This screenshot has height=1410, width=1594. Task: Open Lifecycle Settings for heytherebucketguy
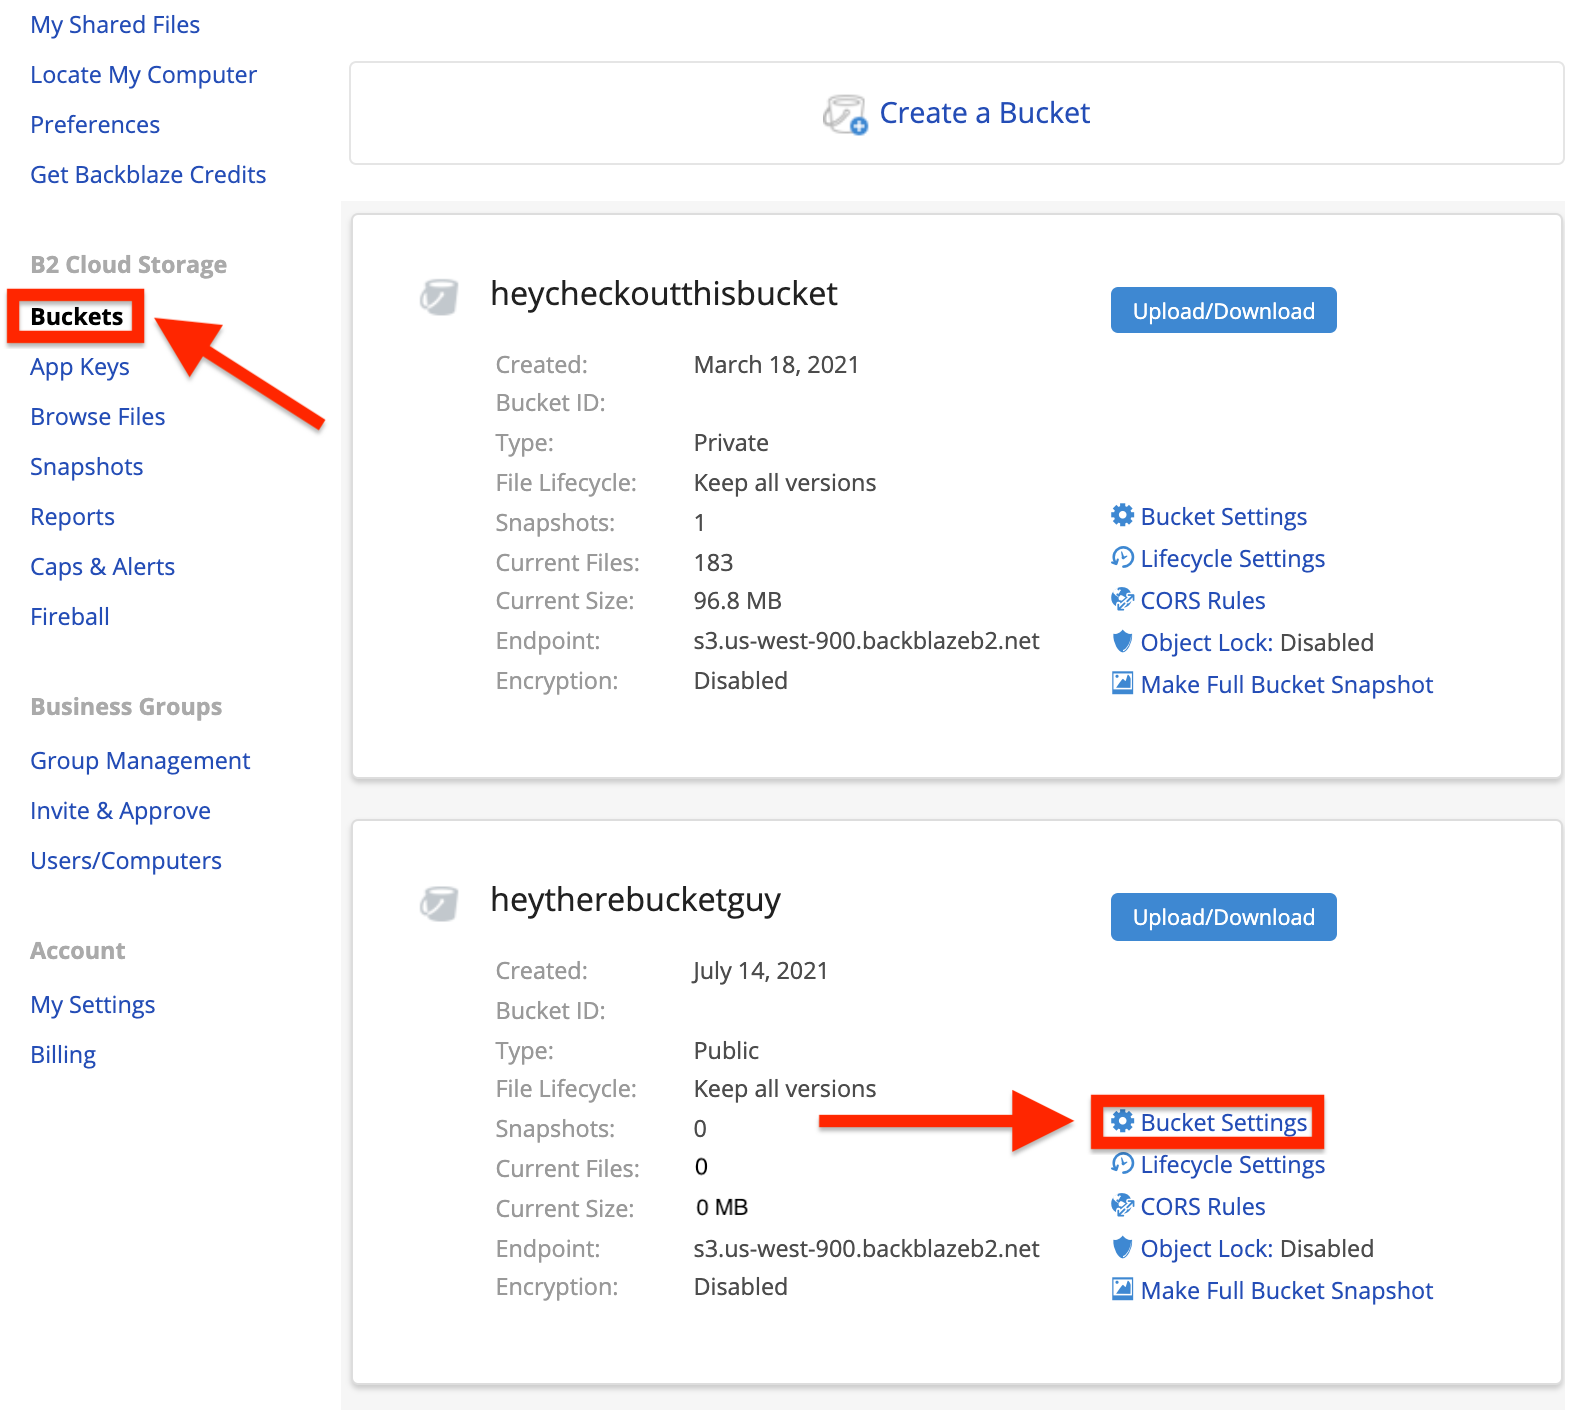click(1232, 1165)
